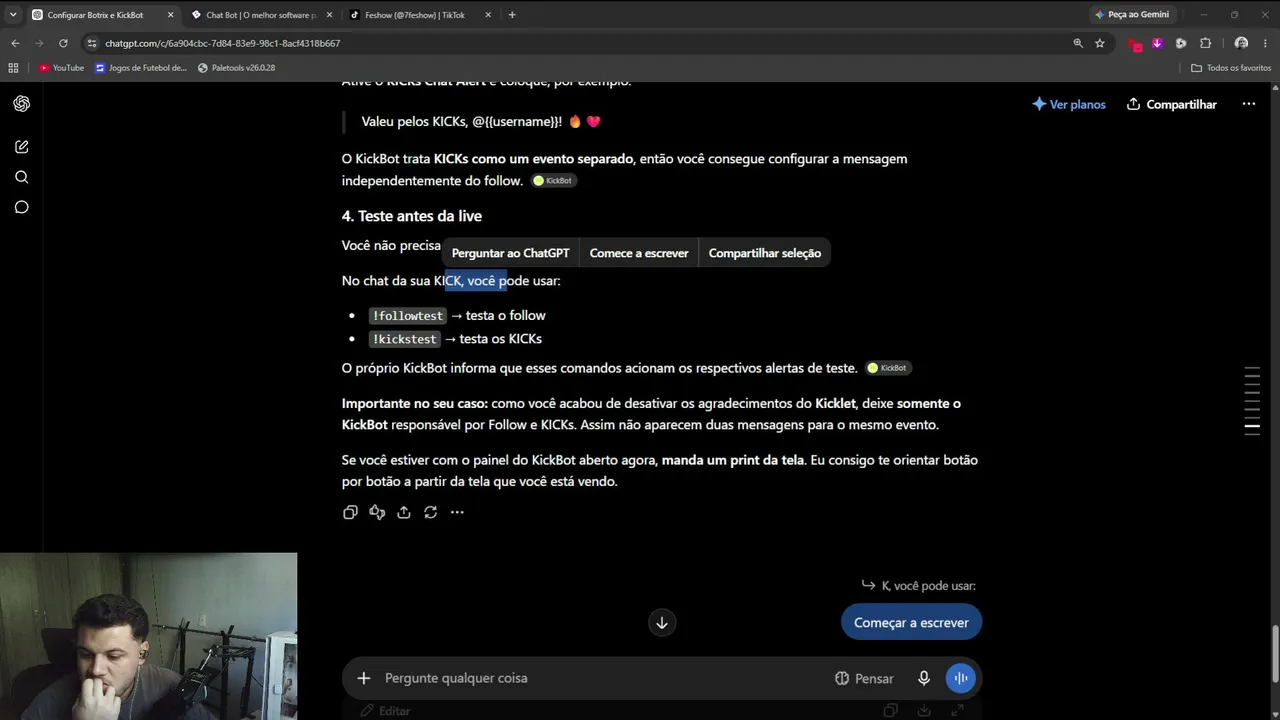Open KickBot source chip after 'alertas de teste'
Image resolution: width=1280 pixels, height=720 pixels.
point(888,368)
